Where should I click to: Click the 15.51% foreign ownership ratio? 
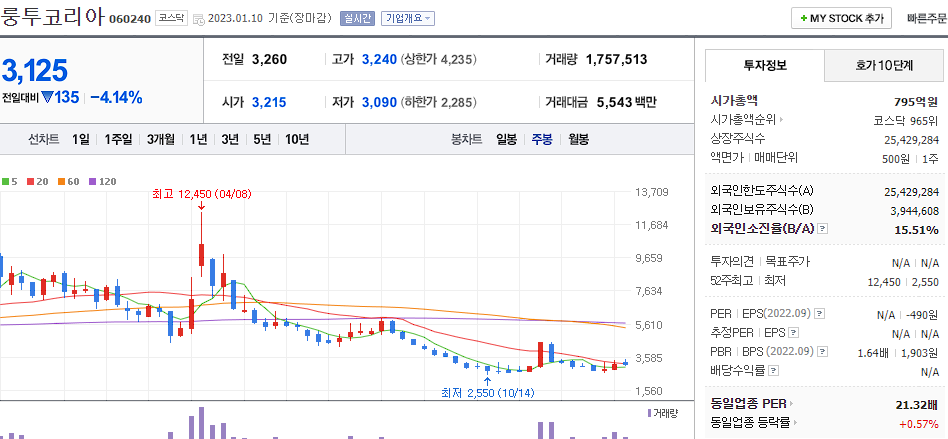916,230
